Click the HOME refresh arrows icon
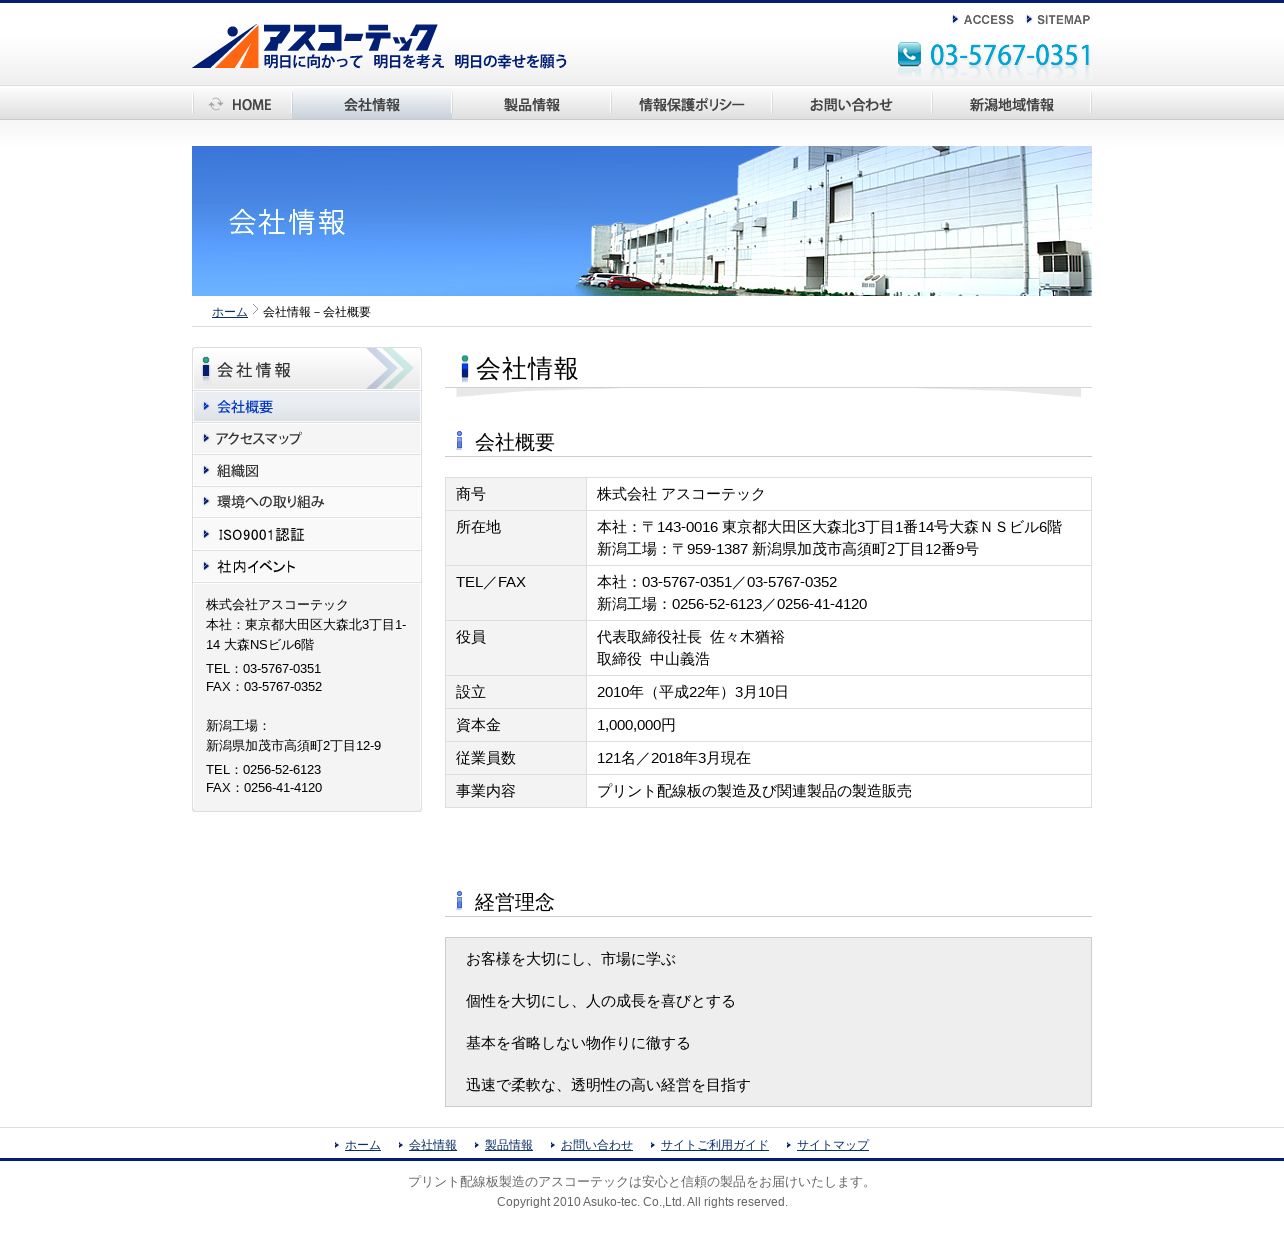Image resolution: width=1284 pixels, height=1238 pixels. 216,105
